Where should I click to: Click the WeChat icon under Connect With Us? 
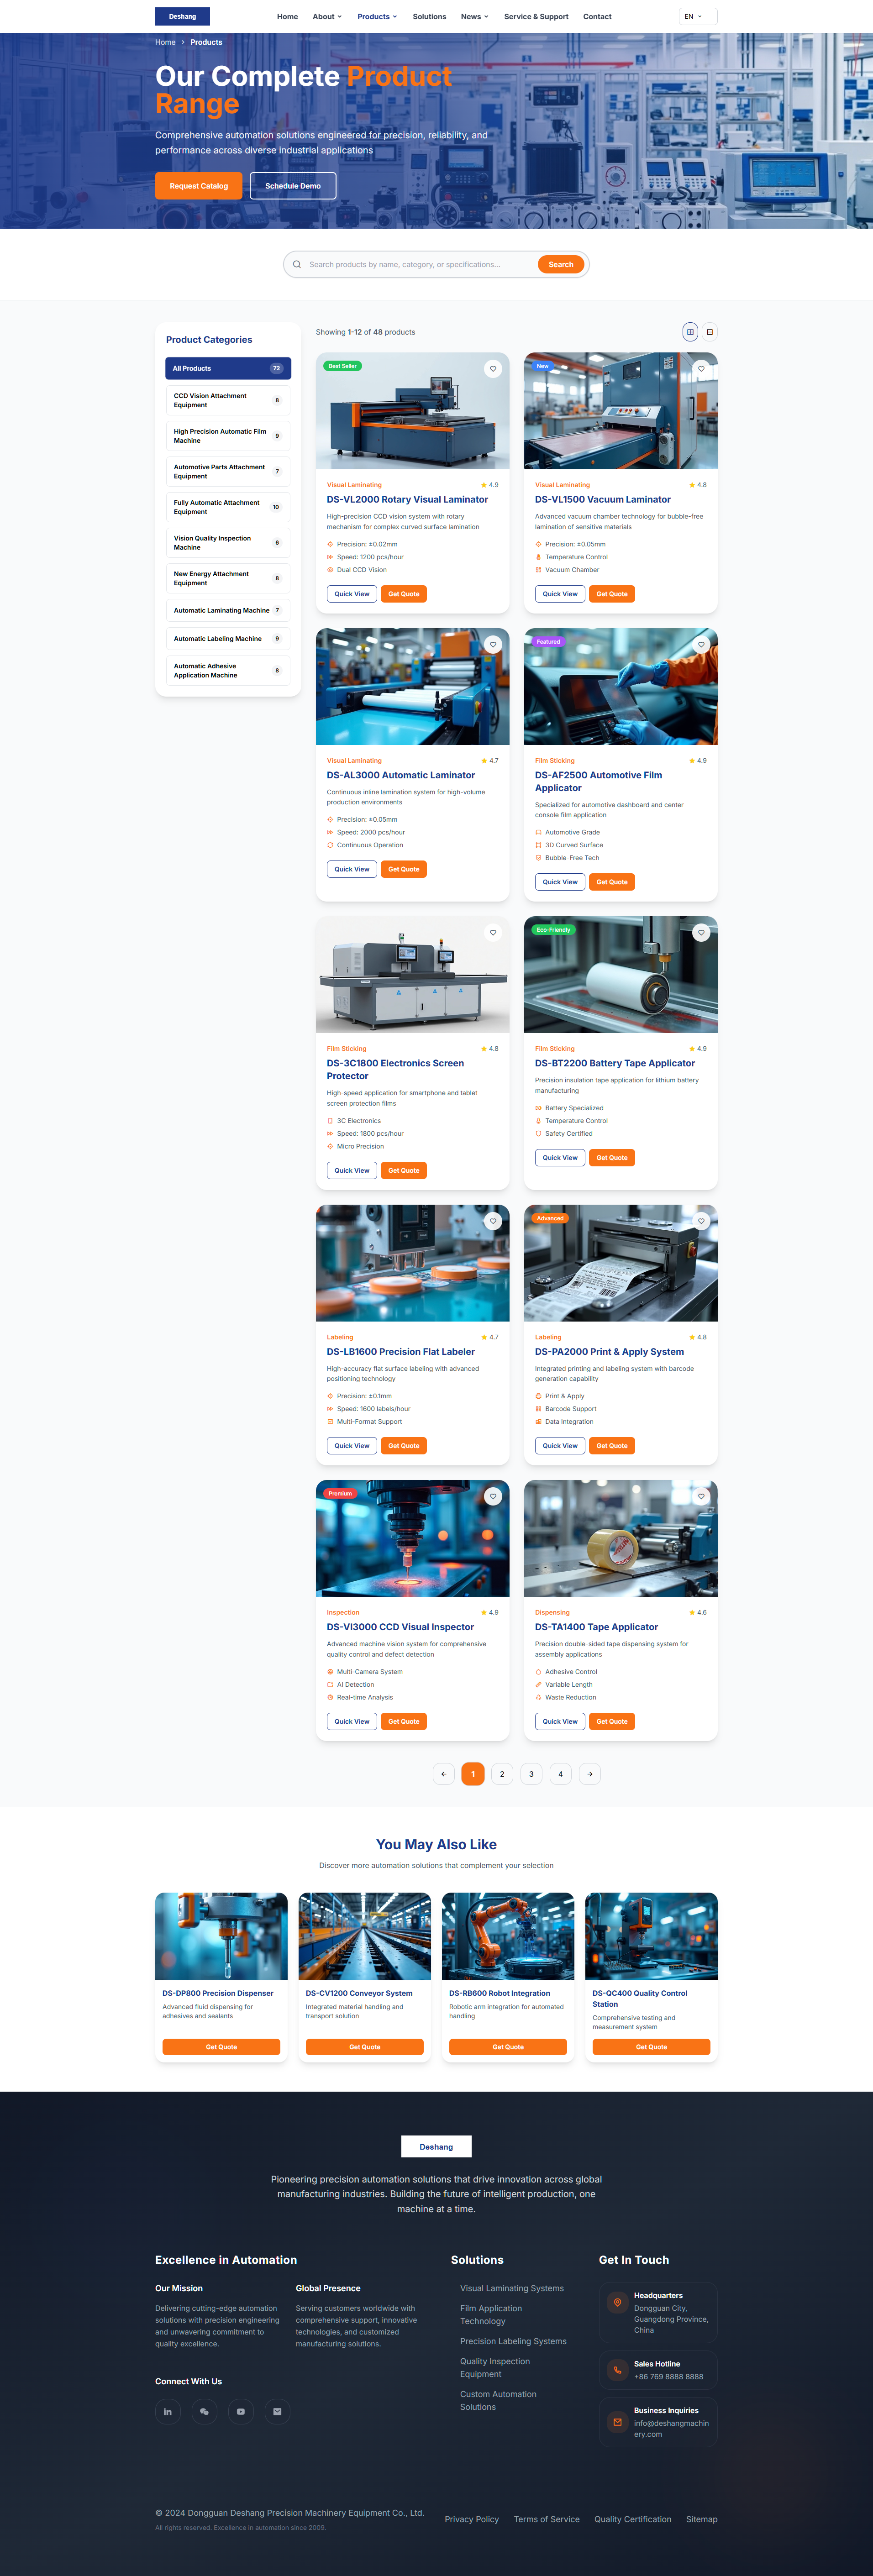pos(204,2411)
